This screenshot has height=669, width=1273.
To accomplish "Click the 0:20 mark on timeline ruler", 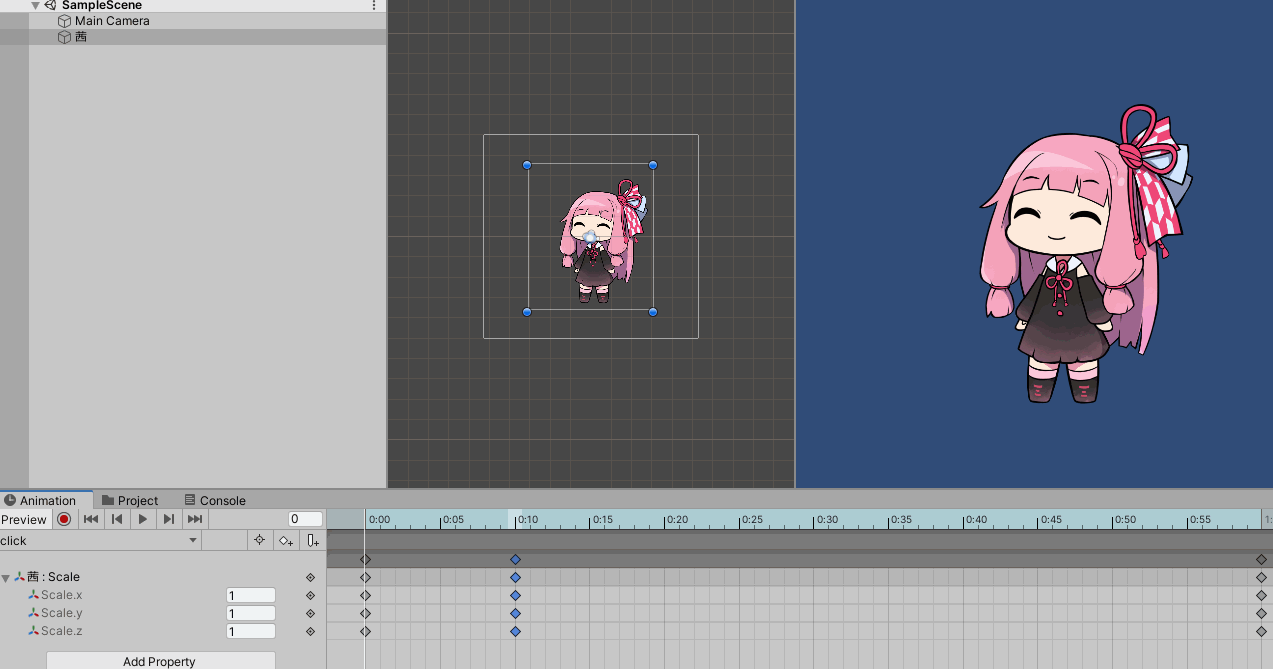I will [677, 520].
